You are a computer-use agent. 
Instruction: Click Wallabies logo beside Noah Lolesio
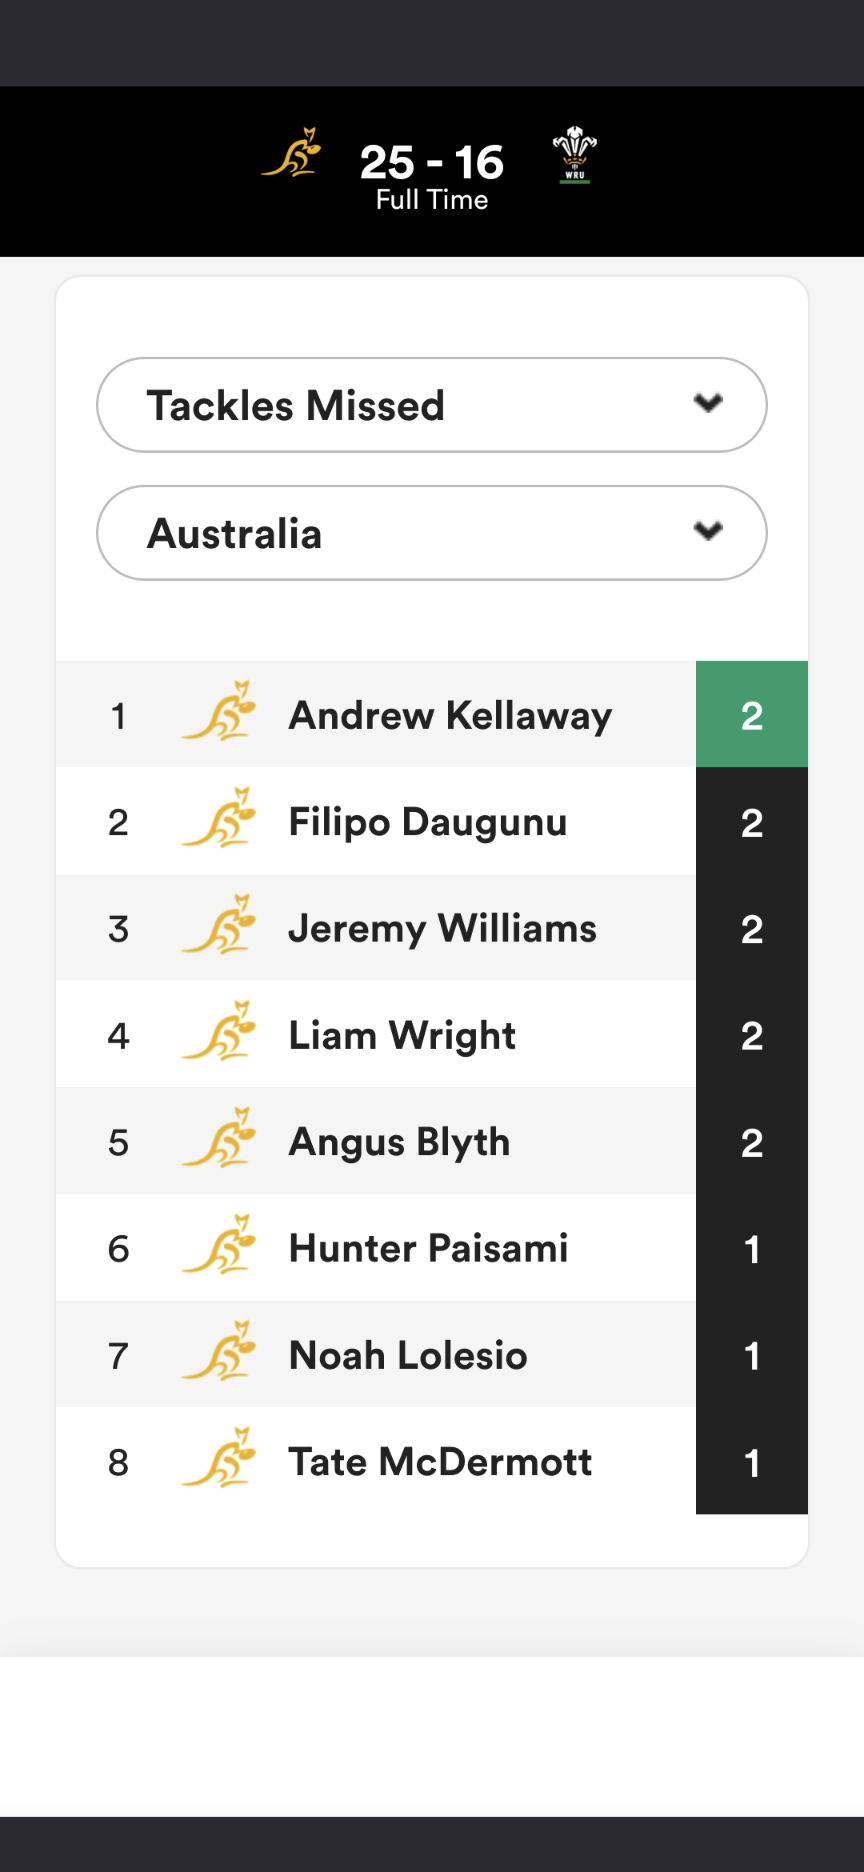click(x=219, y=1352)
